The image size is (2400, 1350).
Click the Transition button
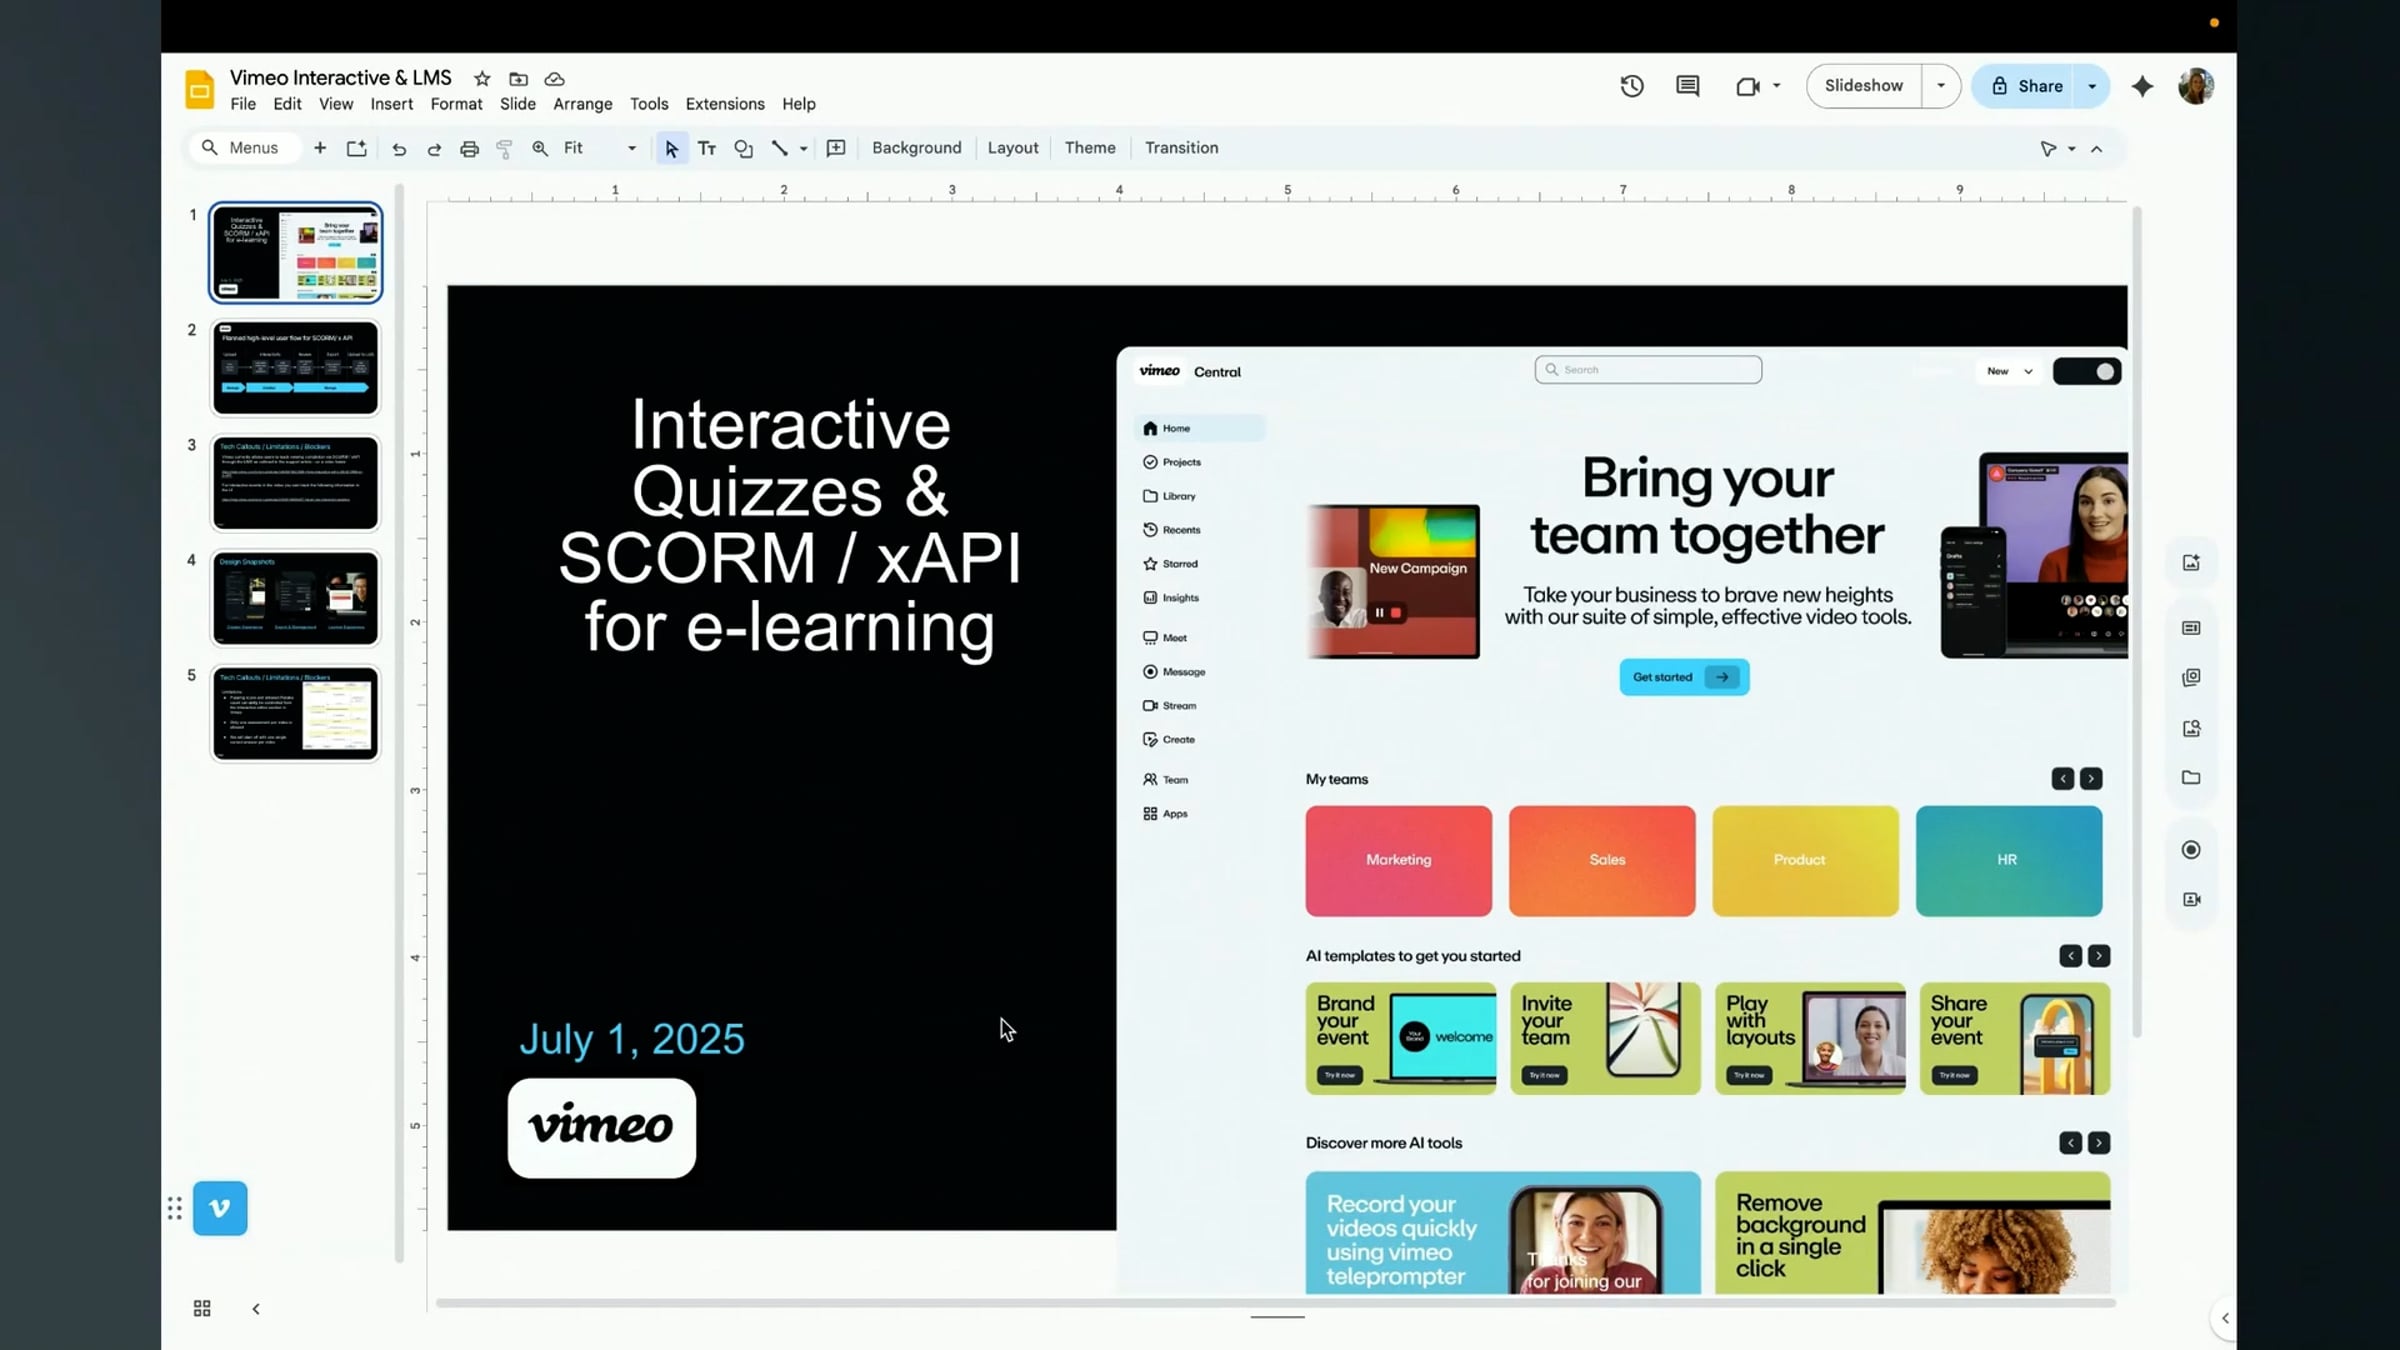pos(1181,148)
